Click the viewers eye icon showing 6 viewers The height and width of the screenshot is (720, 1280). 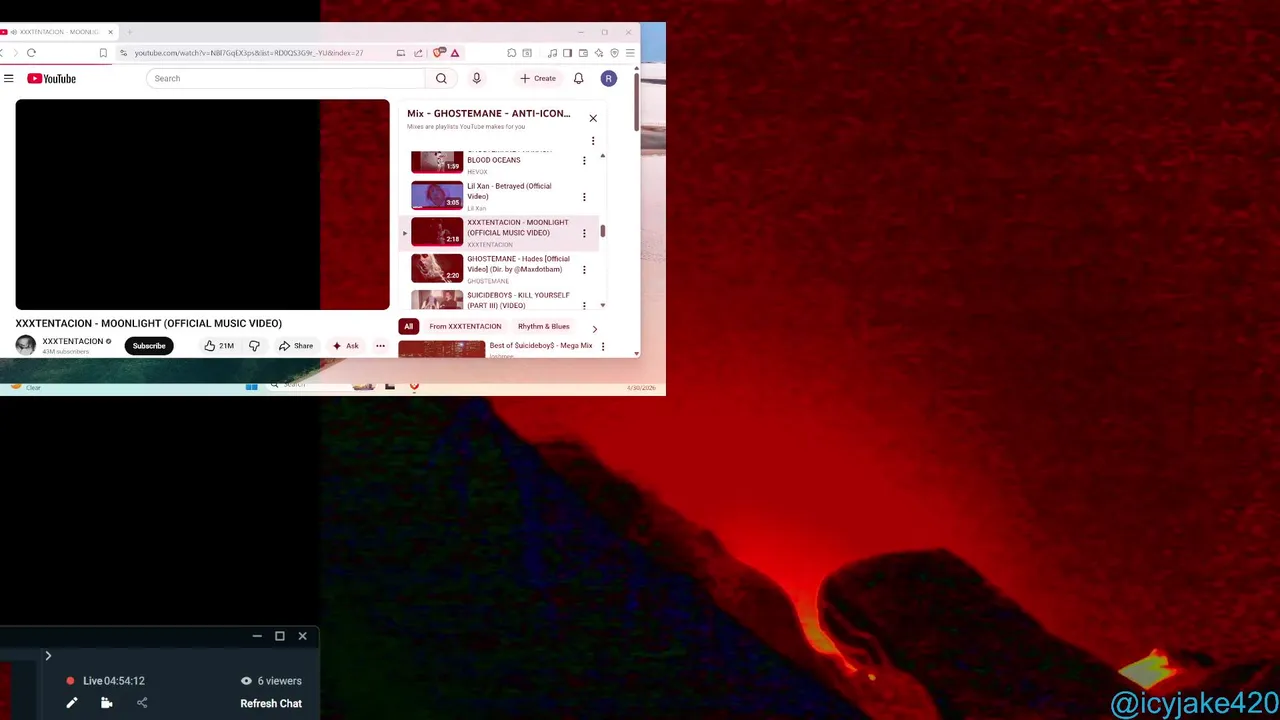pos(246,681)
